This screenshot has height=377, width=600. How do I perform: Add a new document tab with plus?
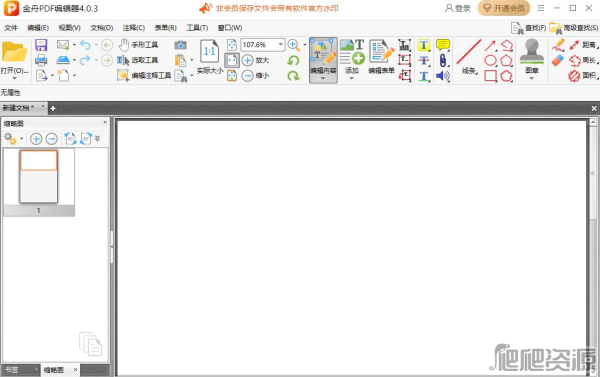tap(53, 108)
